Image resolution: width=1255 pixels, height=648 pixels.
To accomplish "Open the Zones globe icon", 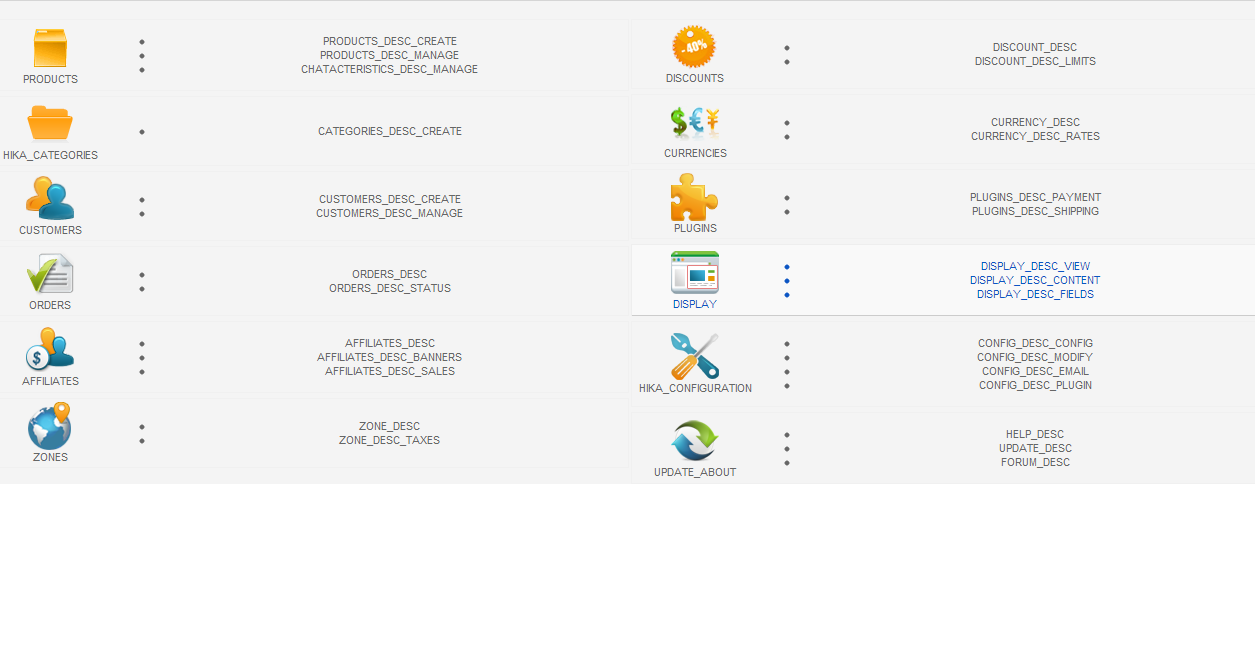I will (x=50, y=425).
